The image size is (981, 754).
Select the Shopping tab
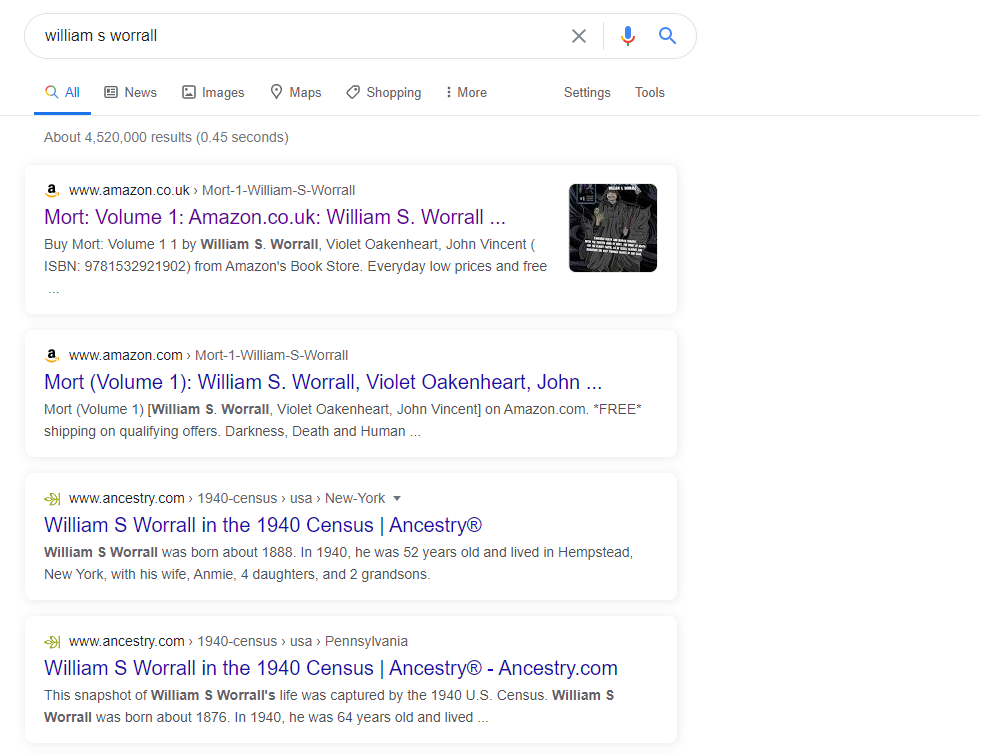[x=384, y=93]
